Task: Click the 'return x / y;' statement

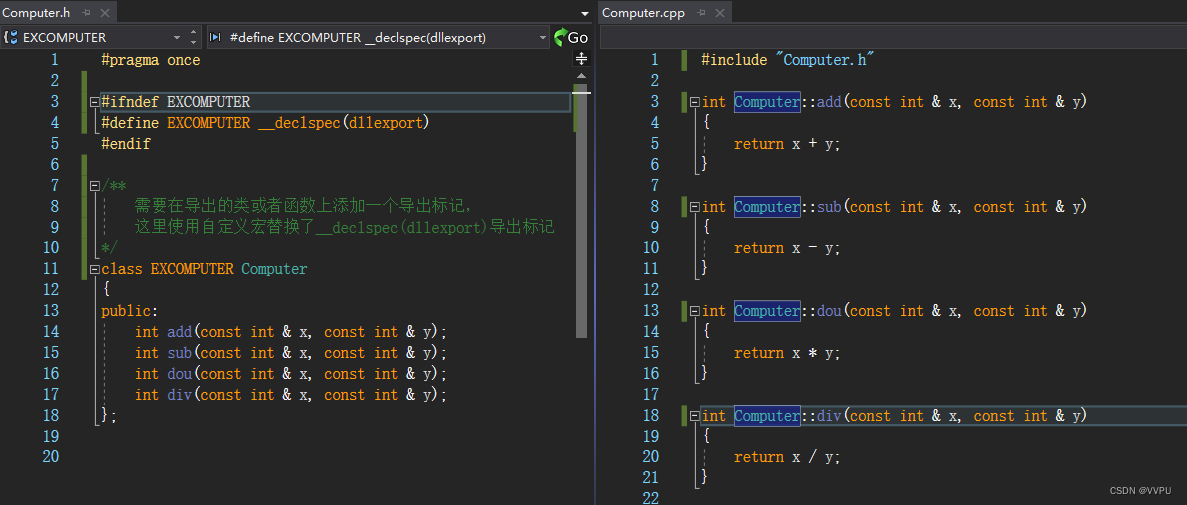Action: click(x=787, y=457)
